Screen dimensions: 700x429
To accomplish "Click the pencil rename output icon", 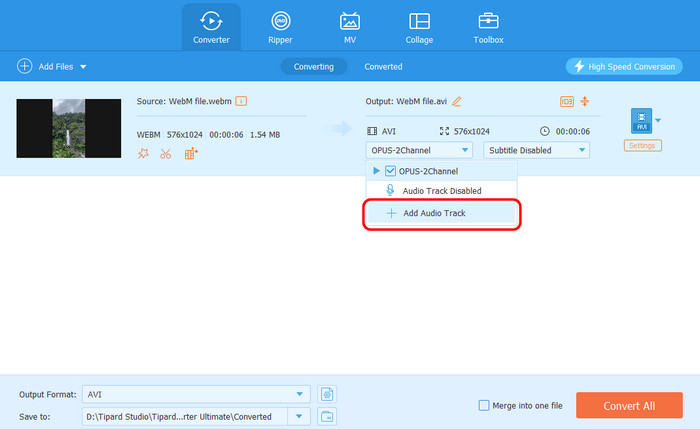I will tap(457, 101).
